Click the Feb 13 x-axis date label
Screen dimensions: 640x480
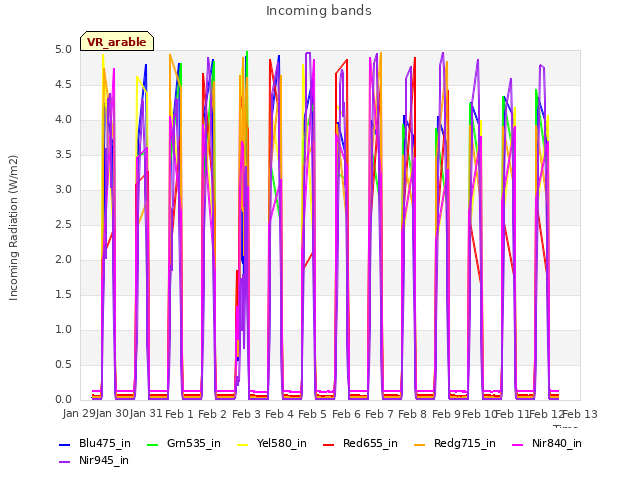point(580,414)
